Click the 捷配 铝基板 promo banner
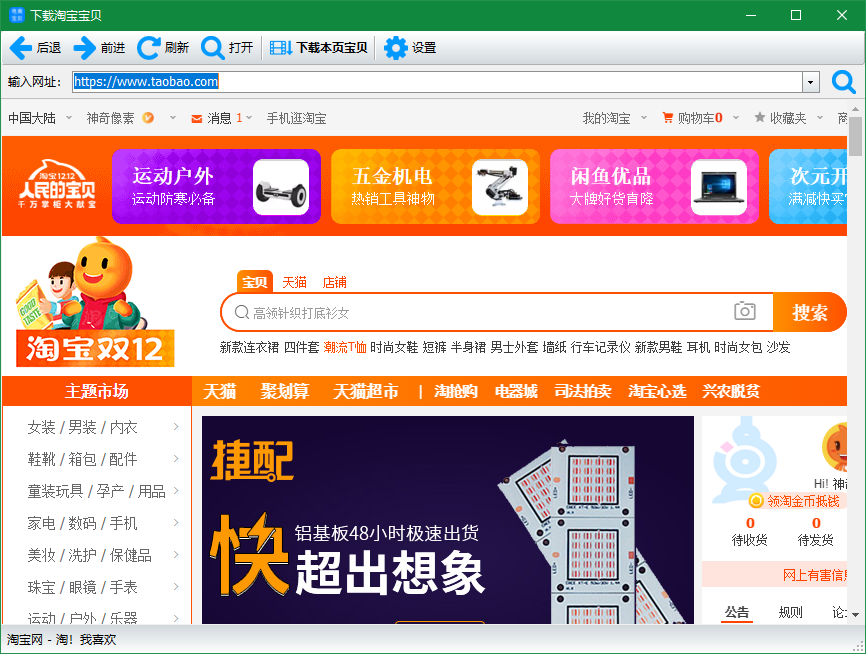 point(448,520)
